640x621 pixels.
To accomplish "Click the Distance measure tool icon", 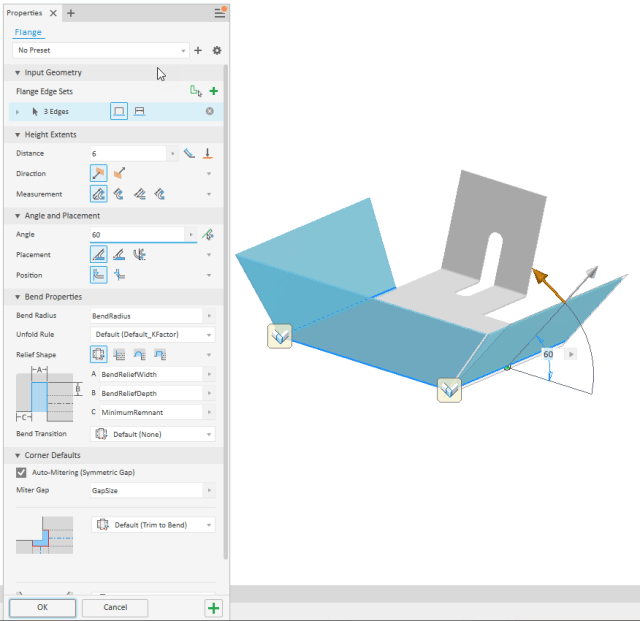I will coord(189,153).
